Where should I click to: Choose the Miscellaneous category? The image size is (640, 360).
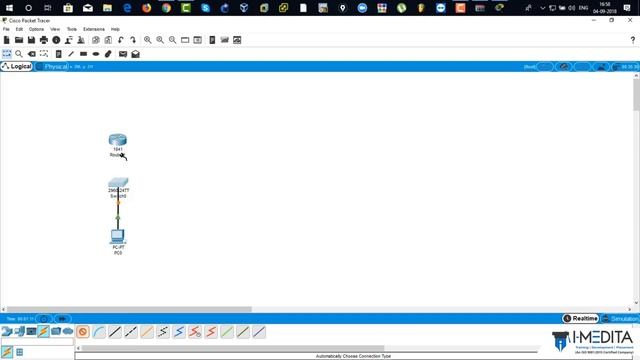pyautogui.click(x=56, y=331)
